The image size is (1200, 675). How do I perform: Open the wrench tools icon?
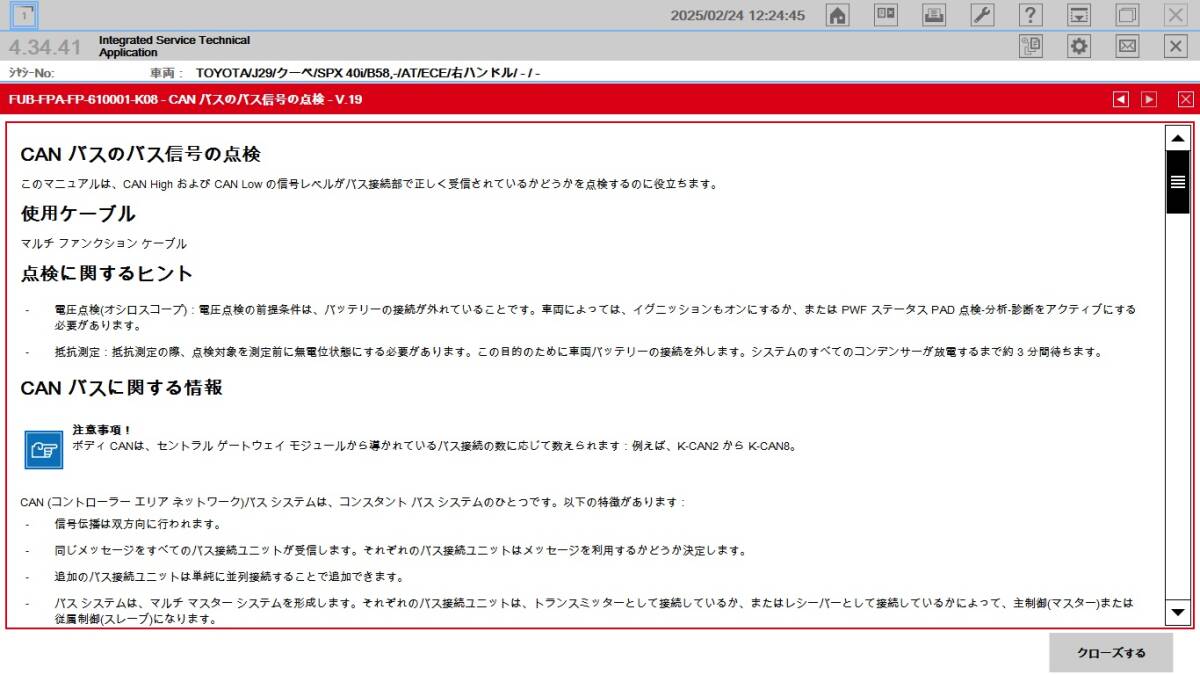(x=983, y=15)
